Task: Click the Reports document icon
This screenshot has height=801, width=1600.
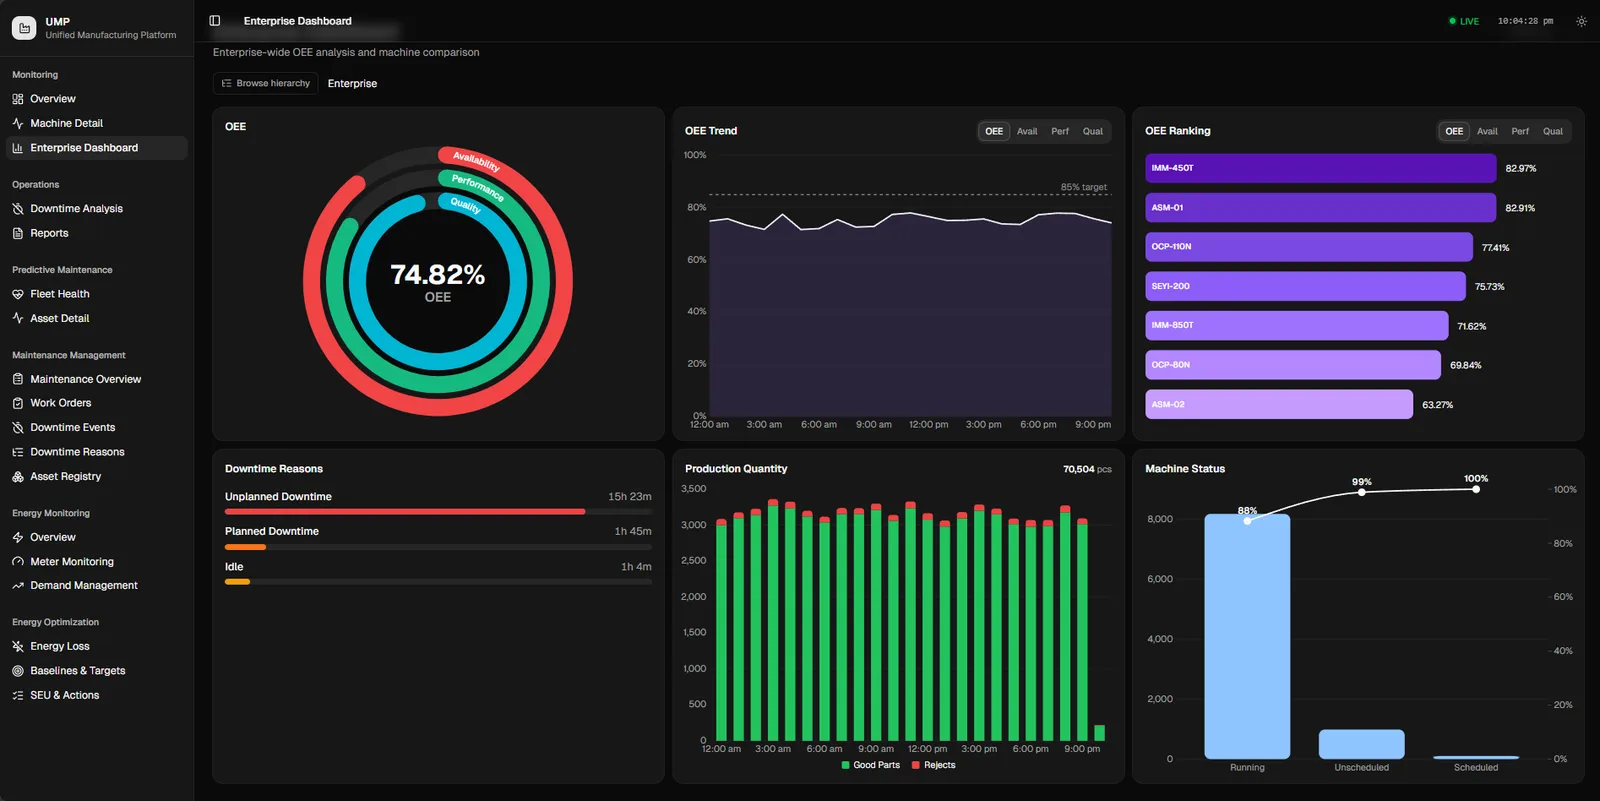Action: (18, 233)
